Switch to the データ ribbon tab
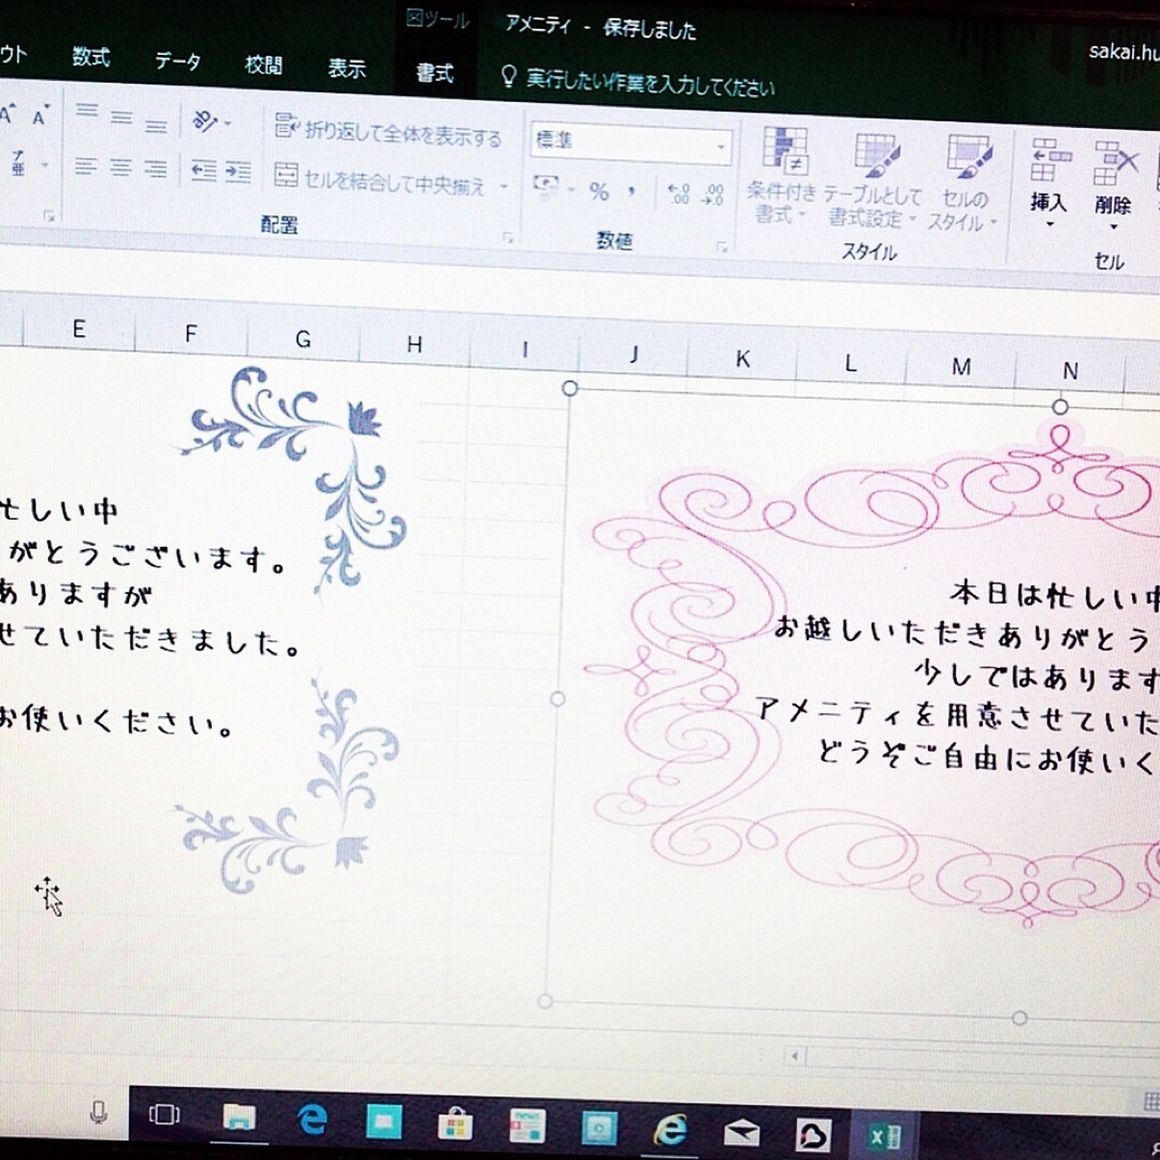 (x=177, y=62)
